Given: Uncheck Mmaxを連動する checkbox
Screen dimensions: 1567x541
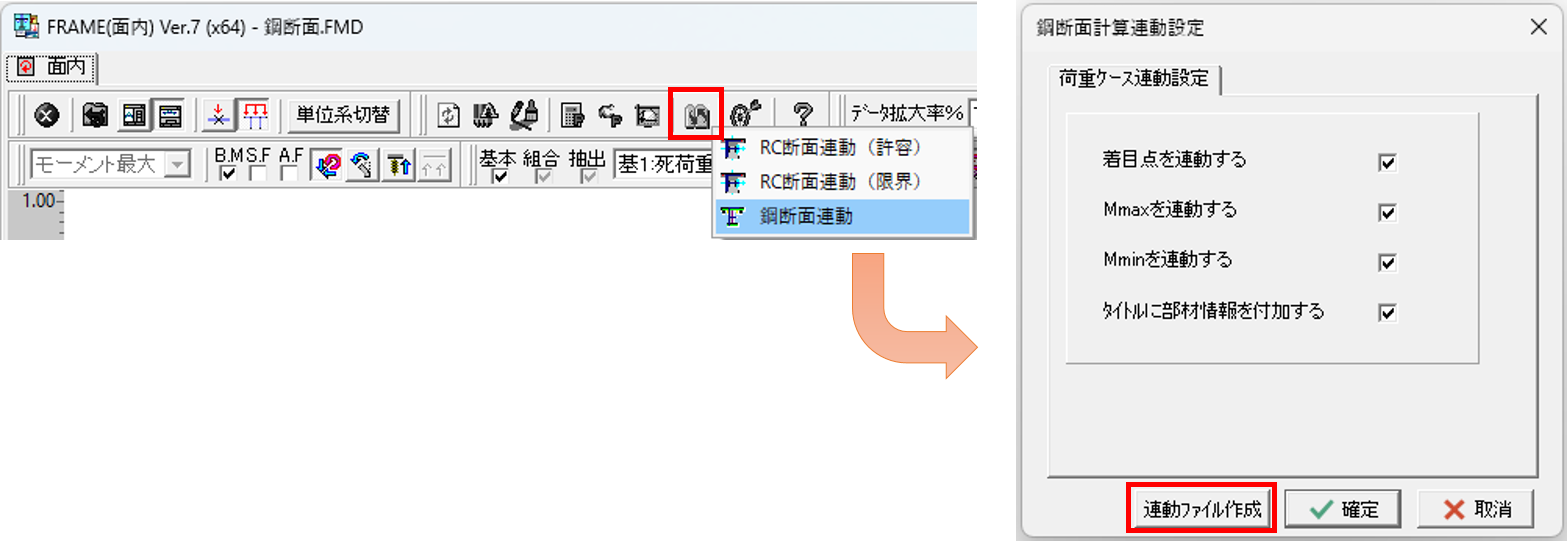Looking at the screenshot, I should [x=1387, y=212].
